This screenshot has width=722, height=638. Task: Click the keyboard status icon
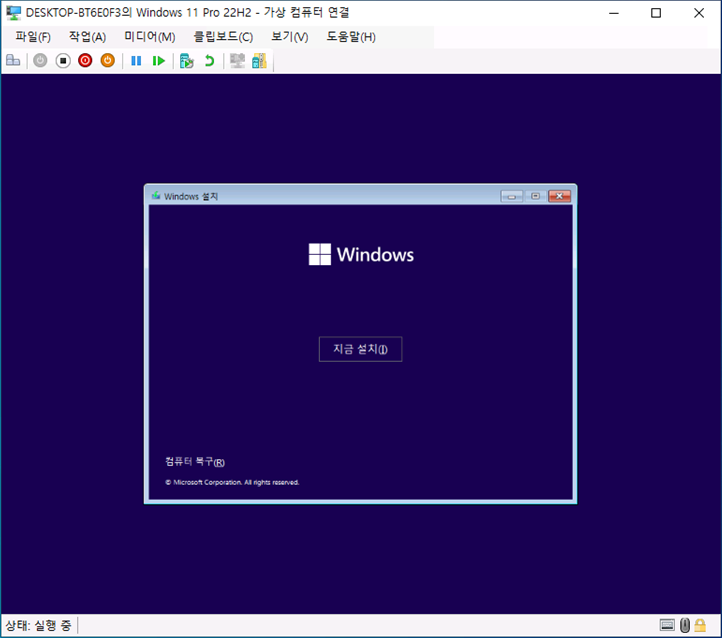pyautogui.click(x=667, y=625)
